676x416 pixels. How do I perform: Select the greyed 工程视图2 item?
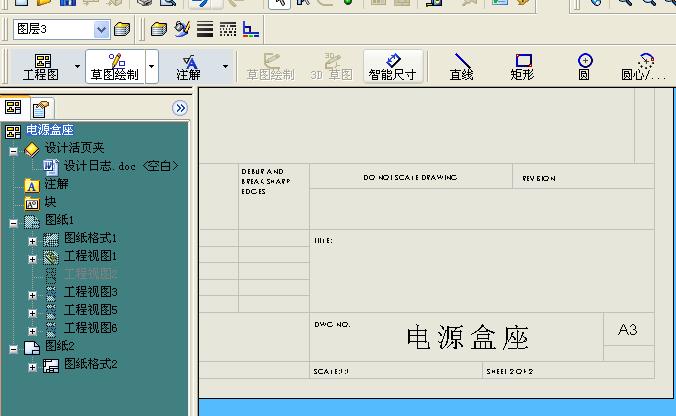click(90, 274)
